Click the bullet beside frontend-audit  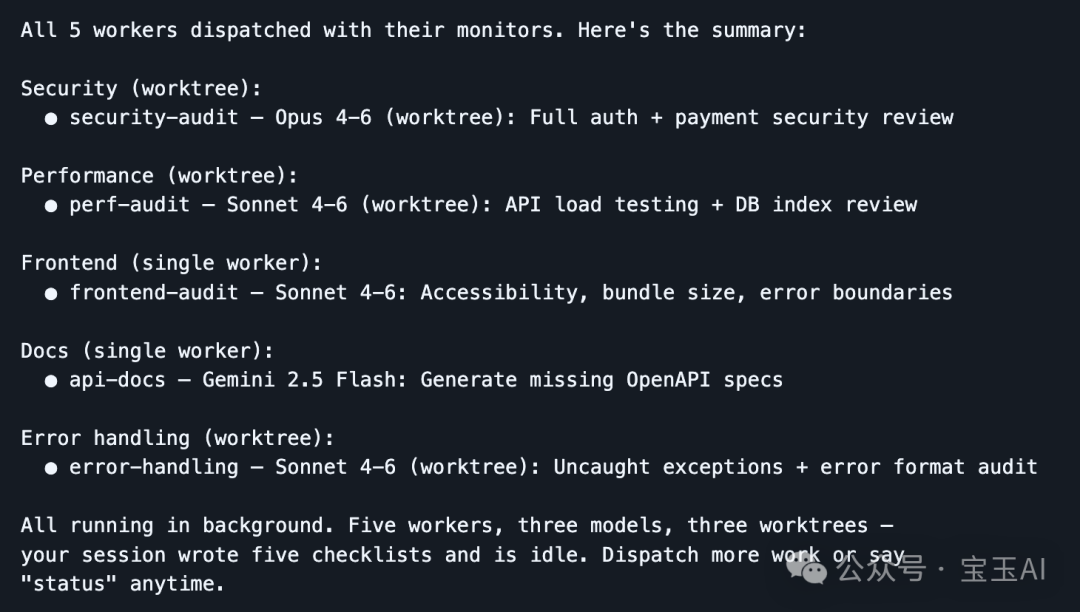pyautogui.click(x=51, y=293)
